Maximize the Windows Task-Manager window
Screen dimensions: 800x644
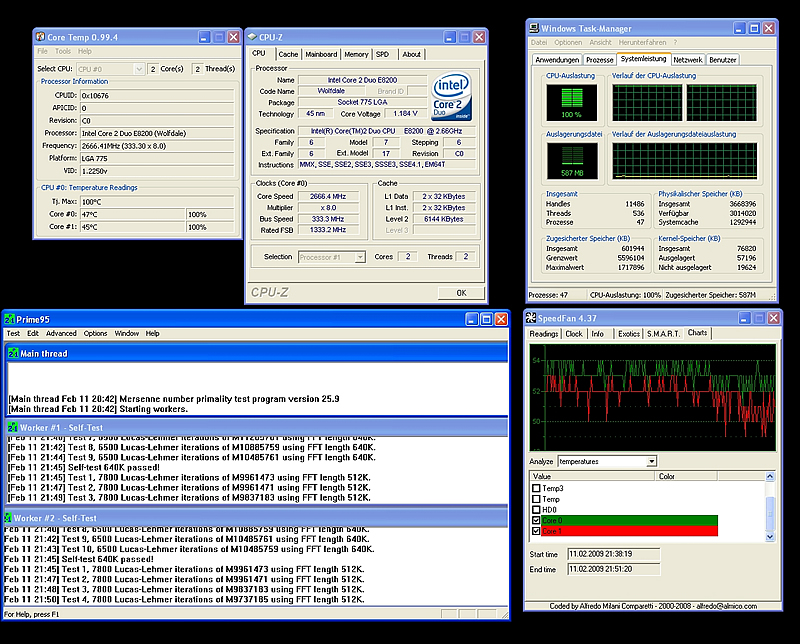click(x=754, y=28)
